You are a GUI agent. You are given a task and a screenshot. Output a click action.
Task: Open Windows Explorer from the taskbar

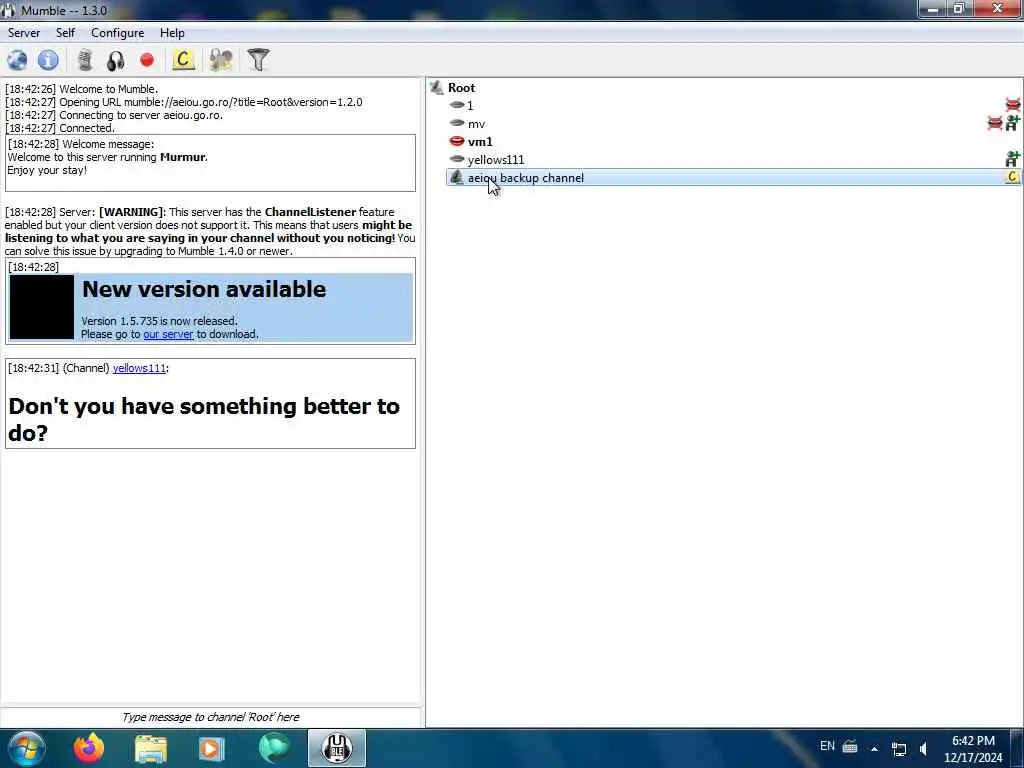coord(151,748)
